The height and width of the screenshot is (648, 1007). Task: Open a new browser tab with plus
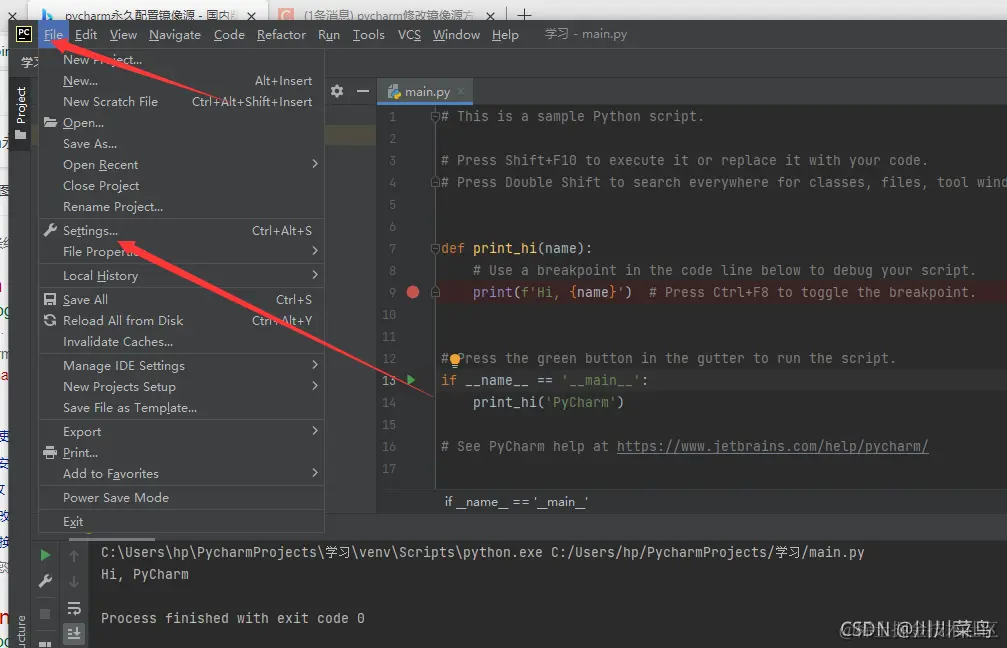[x=524, y=14]
